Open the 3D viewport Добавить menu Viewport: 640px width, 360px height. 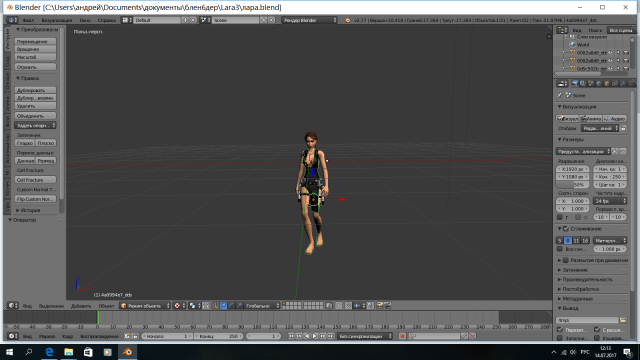click(81, 306)
